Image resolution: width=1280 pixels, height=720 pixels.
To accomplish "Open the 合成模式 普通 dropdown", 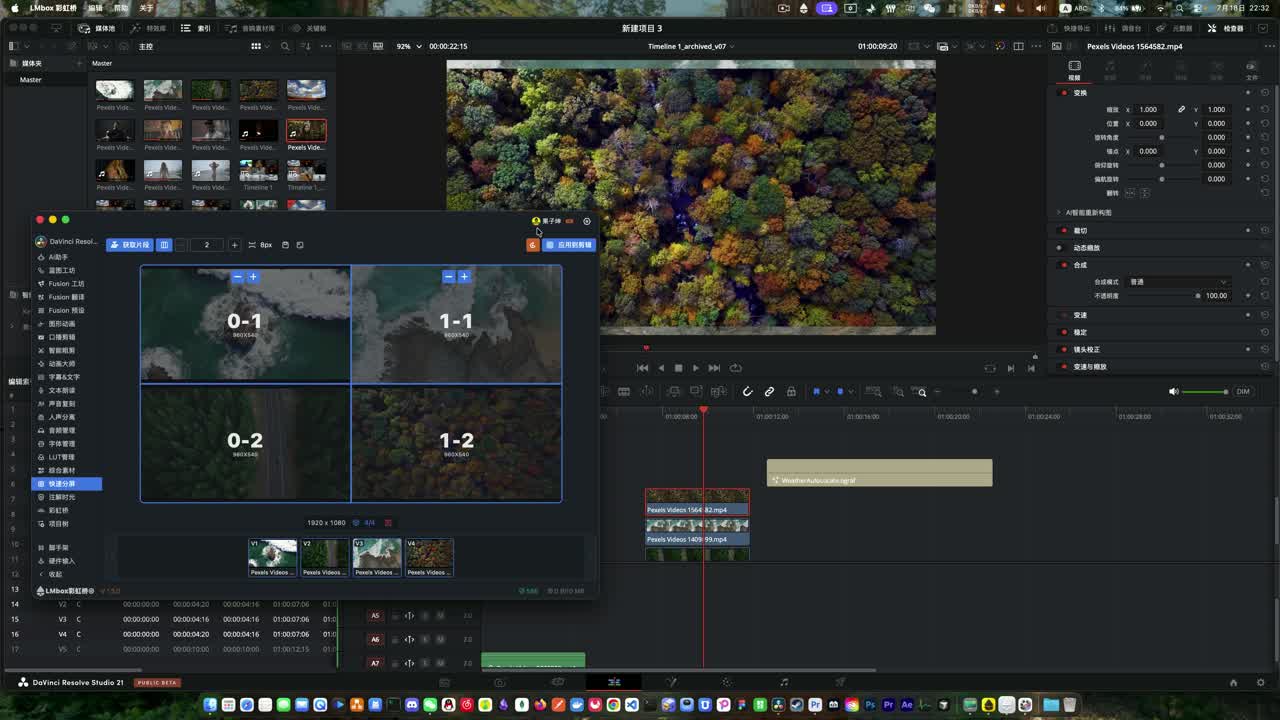I will 1177,282.
